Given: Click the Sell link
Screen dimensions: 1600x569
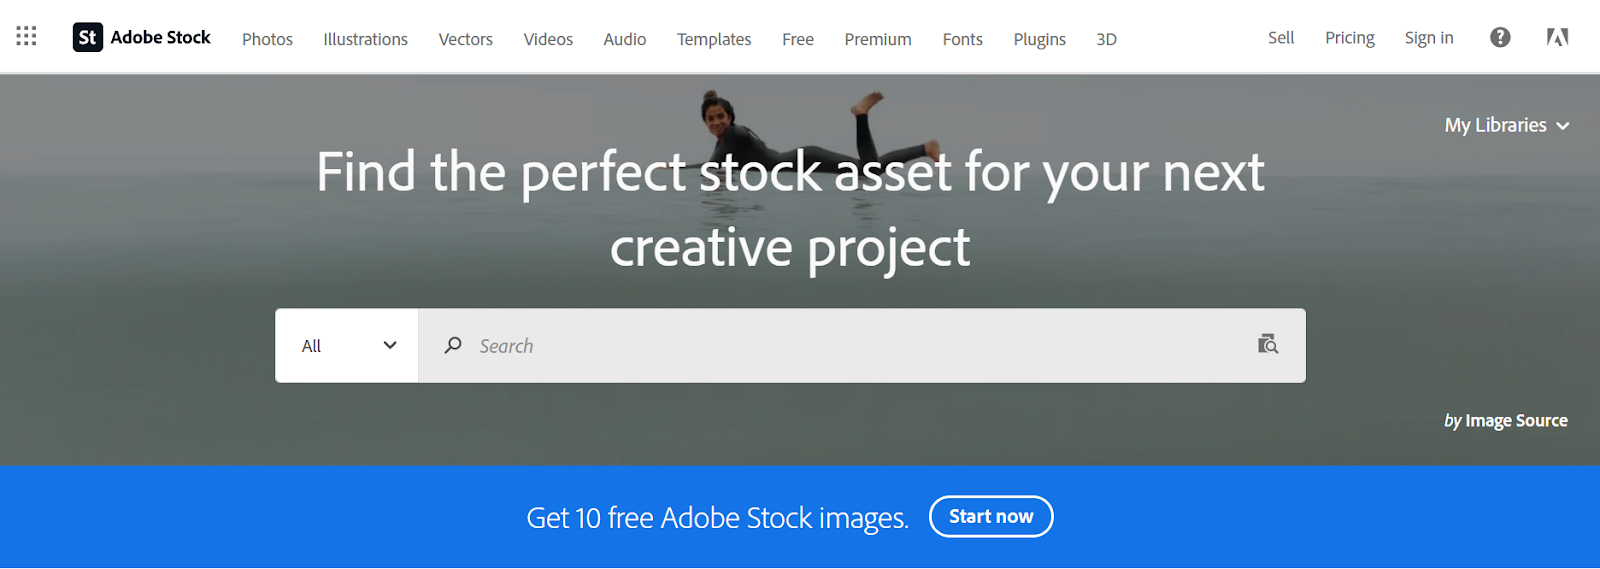Looking at the screenshot, I should point(1280,38).
